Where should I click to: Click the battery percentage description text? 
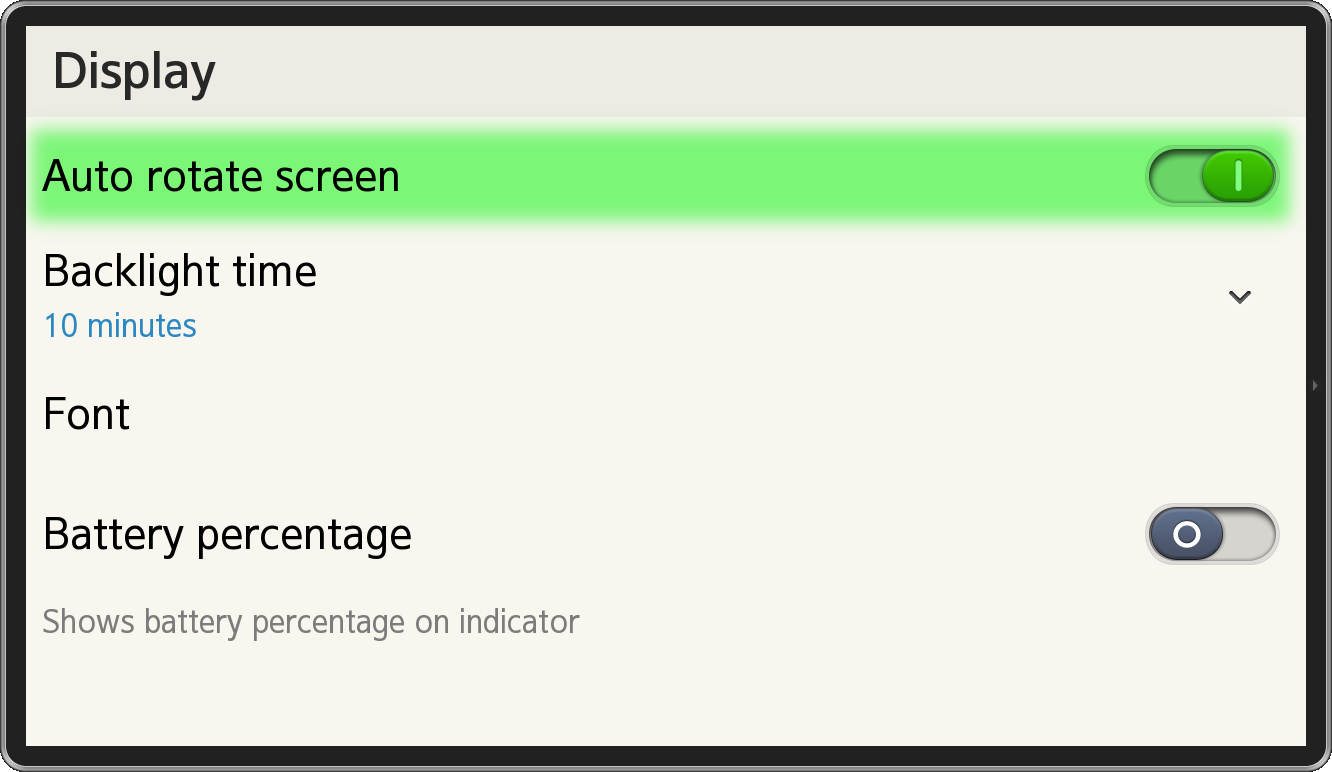pos(311,622)
